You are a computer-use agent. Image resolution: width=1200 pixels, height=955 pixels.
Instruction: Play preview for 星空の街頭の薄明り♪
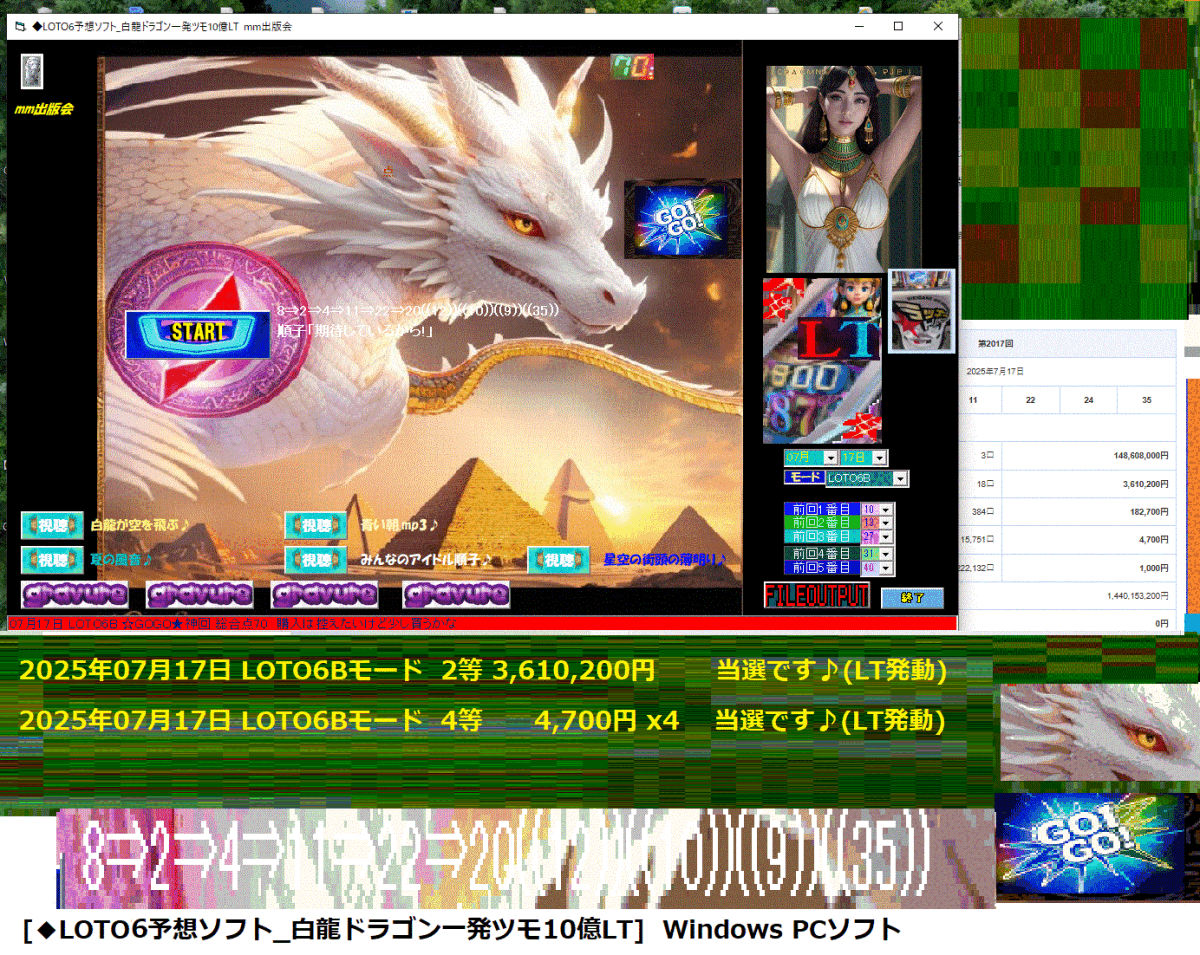559,559
